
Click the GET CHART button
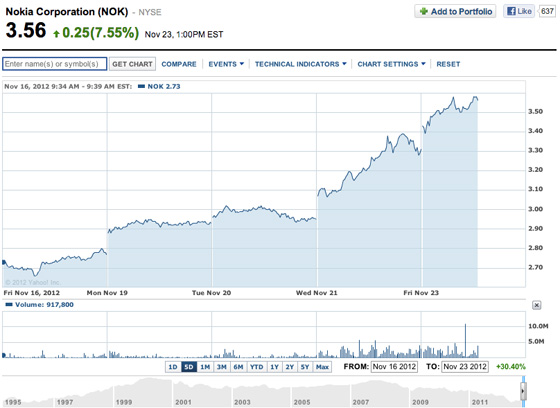pos(132,64)
